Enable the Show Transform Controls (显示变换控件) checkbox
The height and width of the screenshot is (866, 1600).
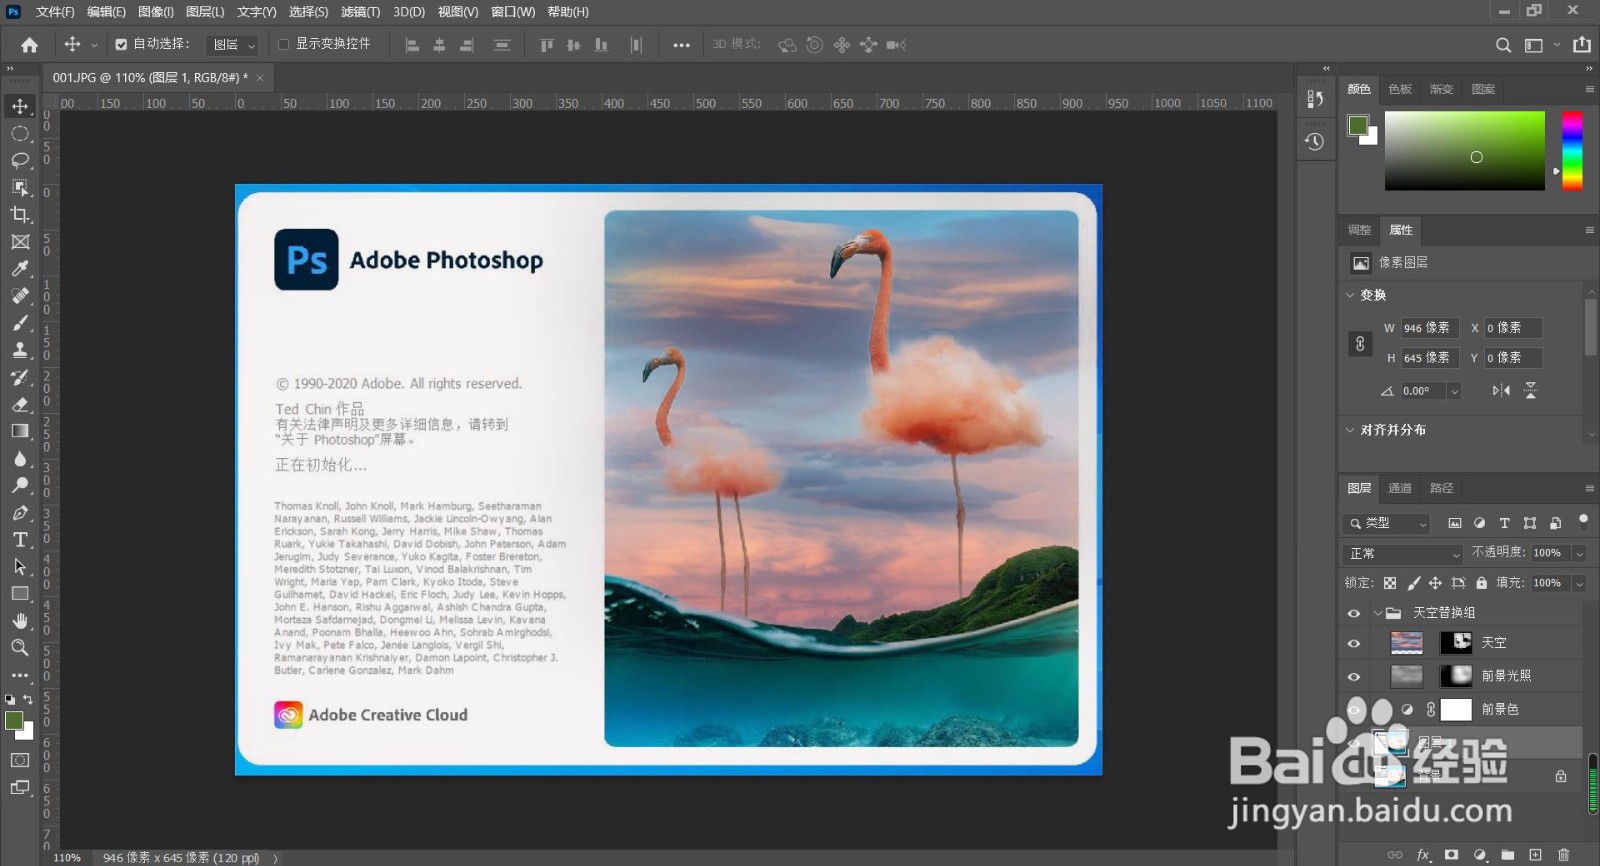coord(283,44)
